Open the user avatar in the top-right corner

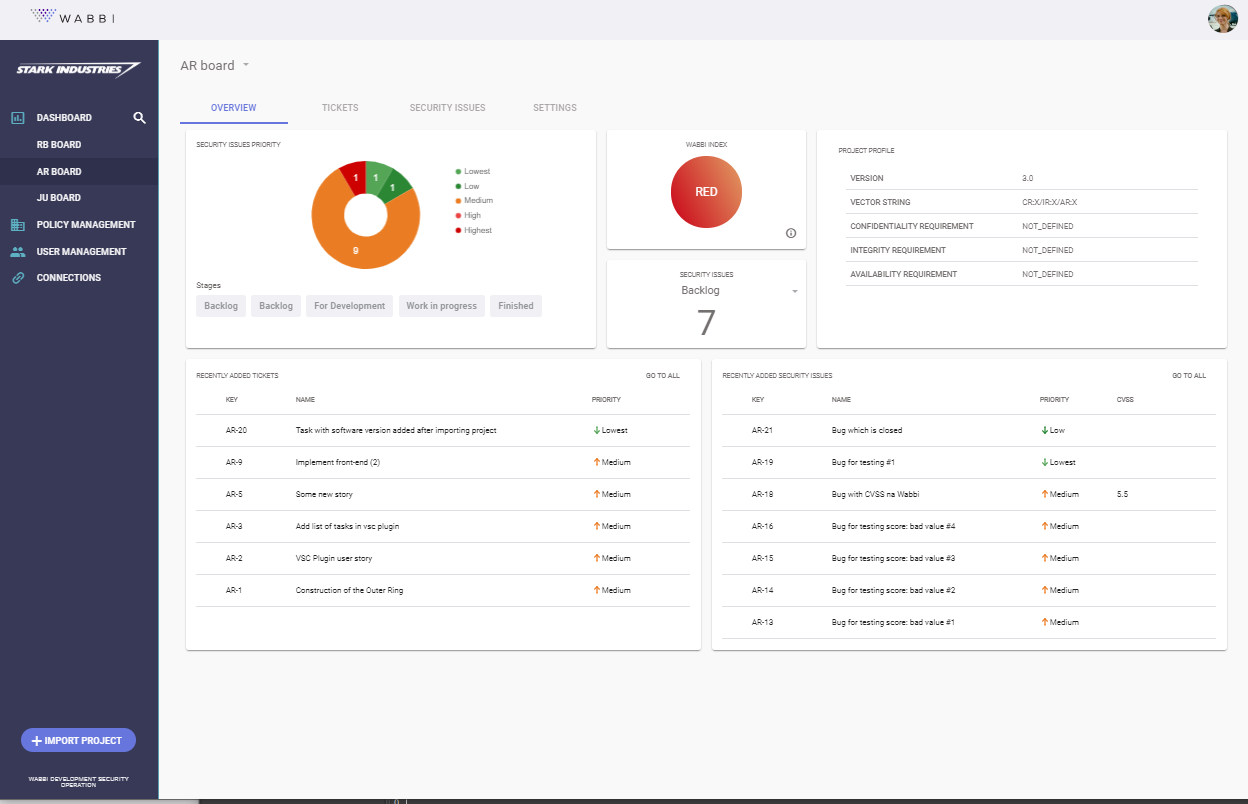1223,19
